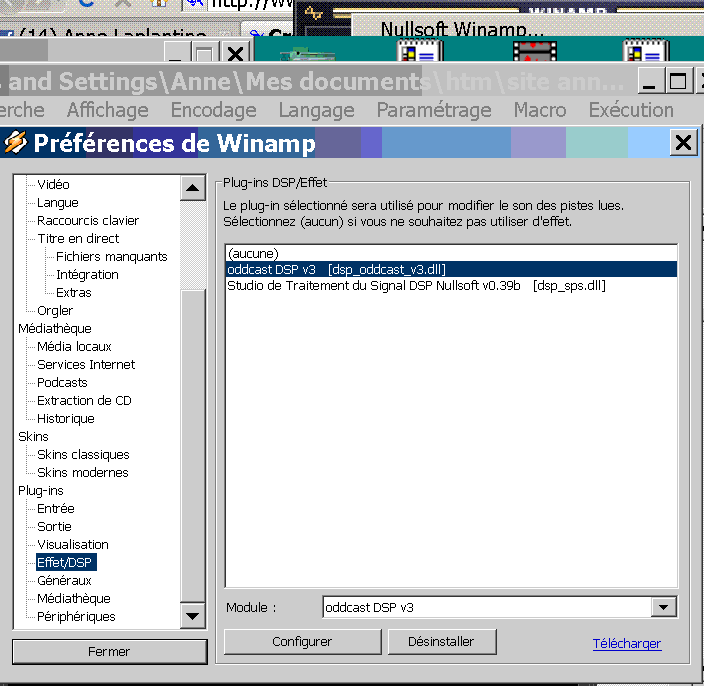Select Intégration under Titre en direct

87,274
